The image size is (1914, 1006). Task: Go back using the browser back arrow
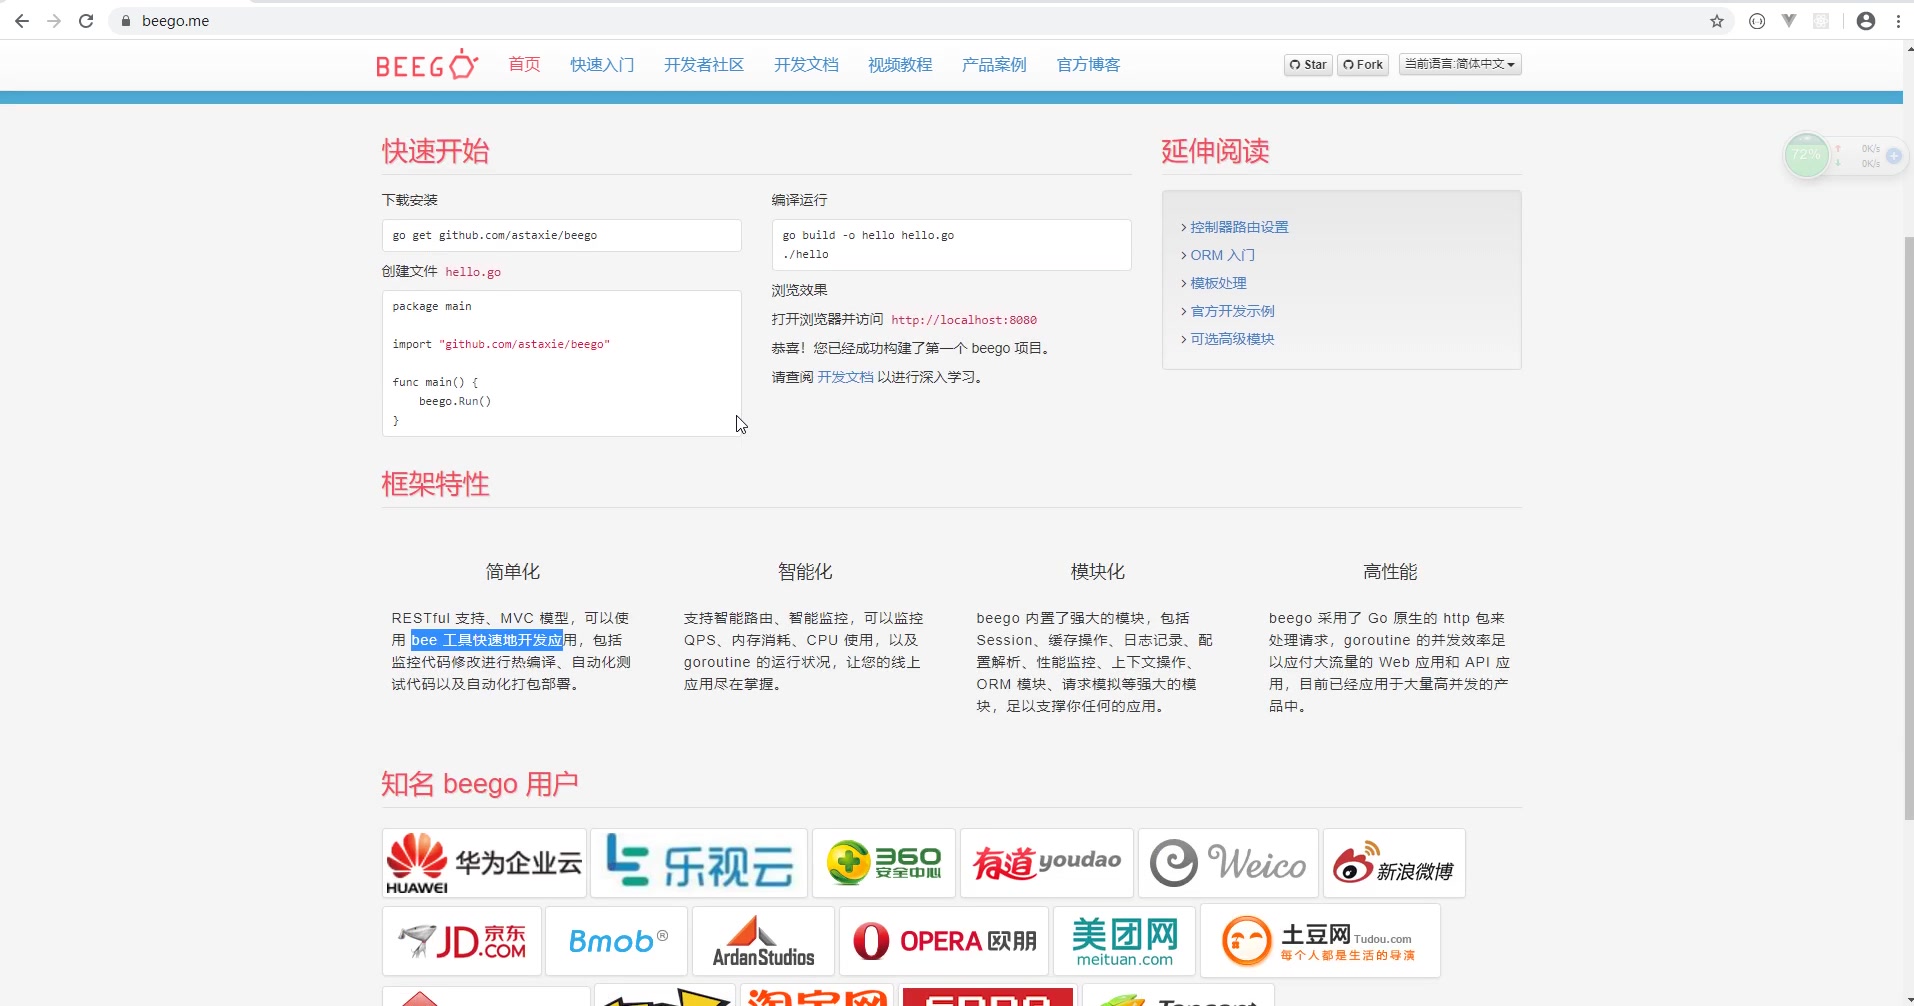(x=22, y=21)
